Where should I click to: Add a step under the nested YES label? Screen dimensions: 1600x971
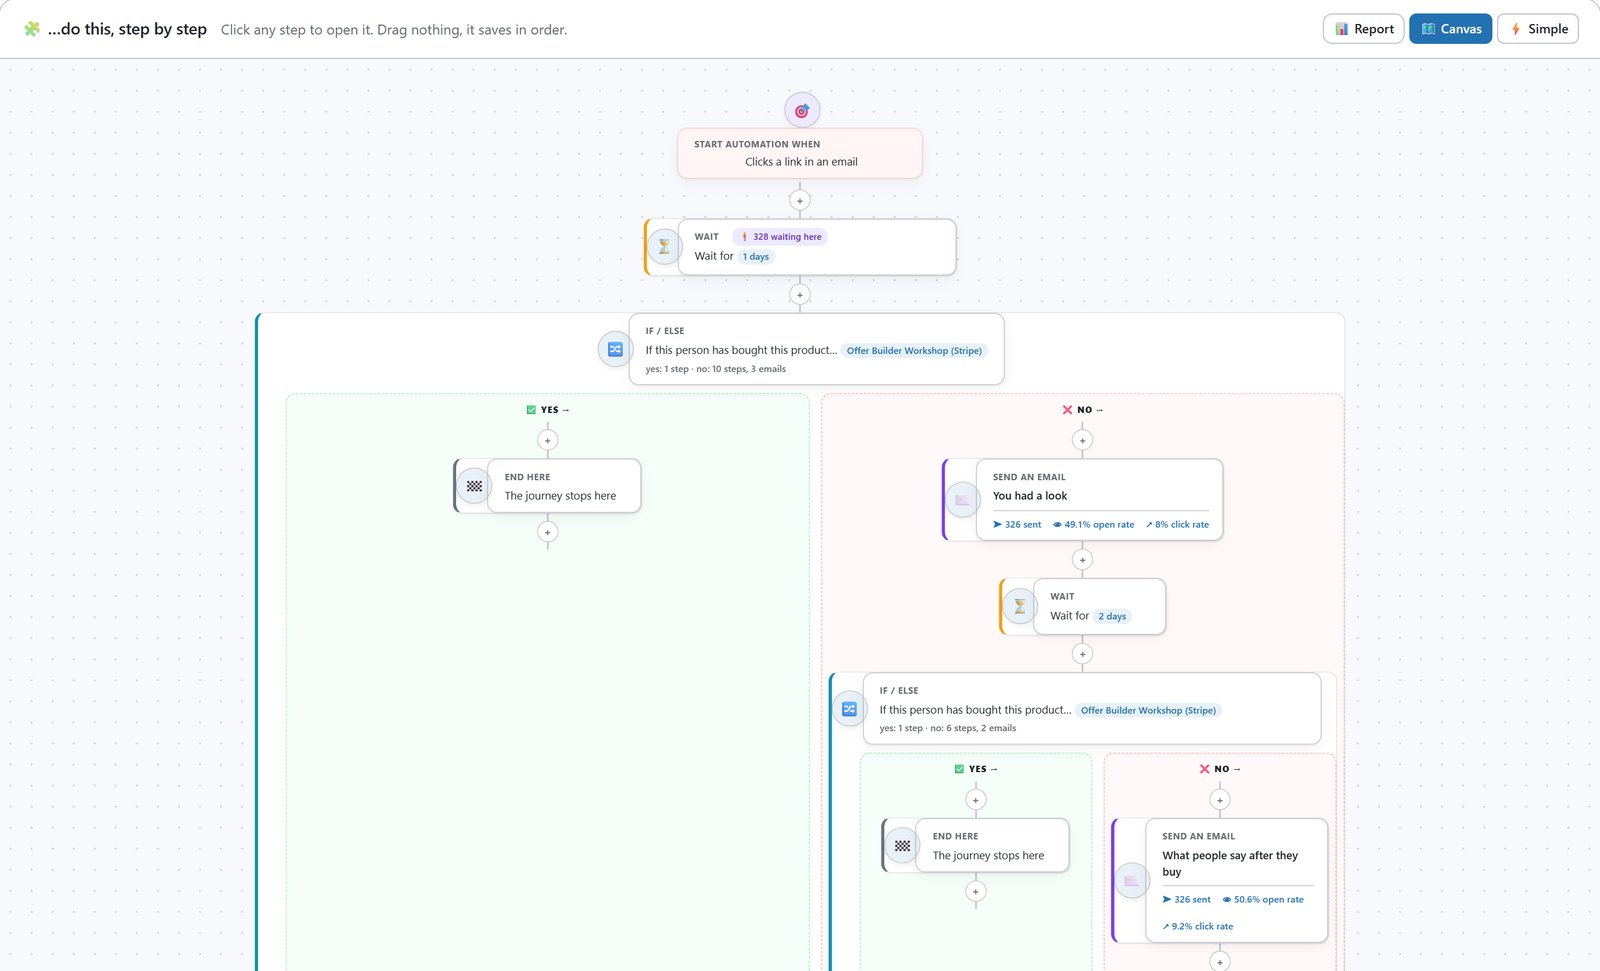[976, 800]
